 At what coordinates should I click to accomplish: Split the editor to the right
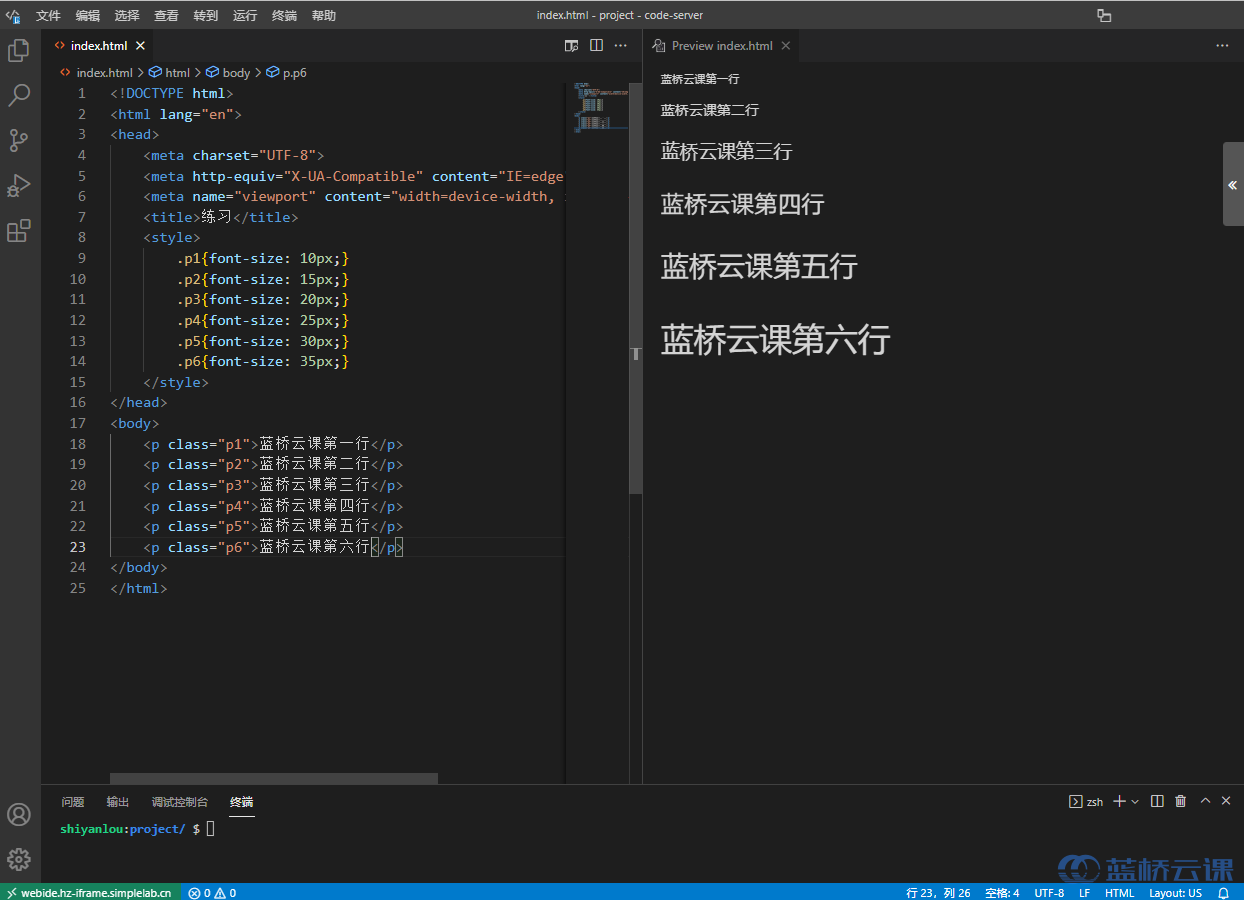pos(596,46)
